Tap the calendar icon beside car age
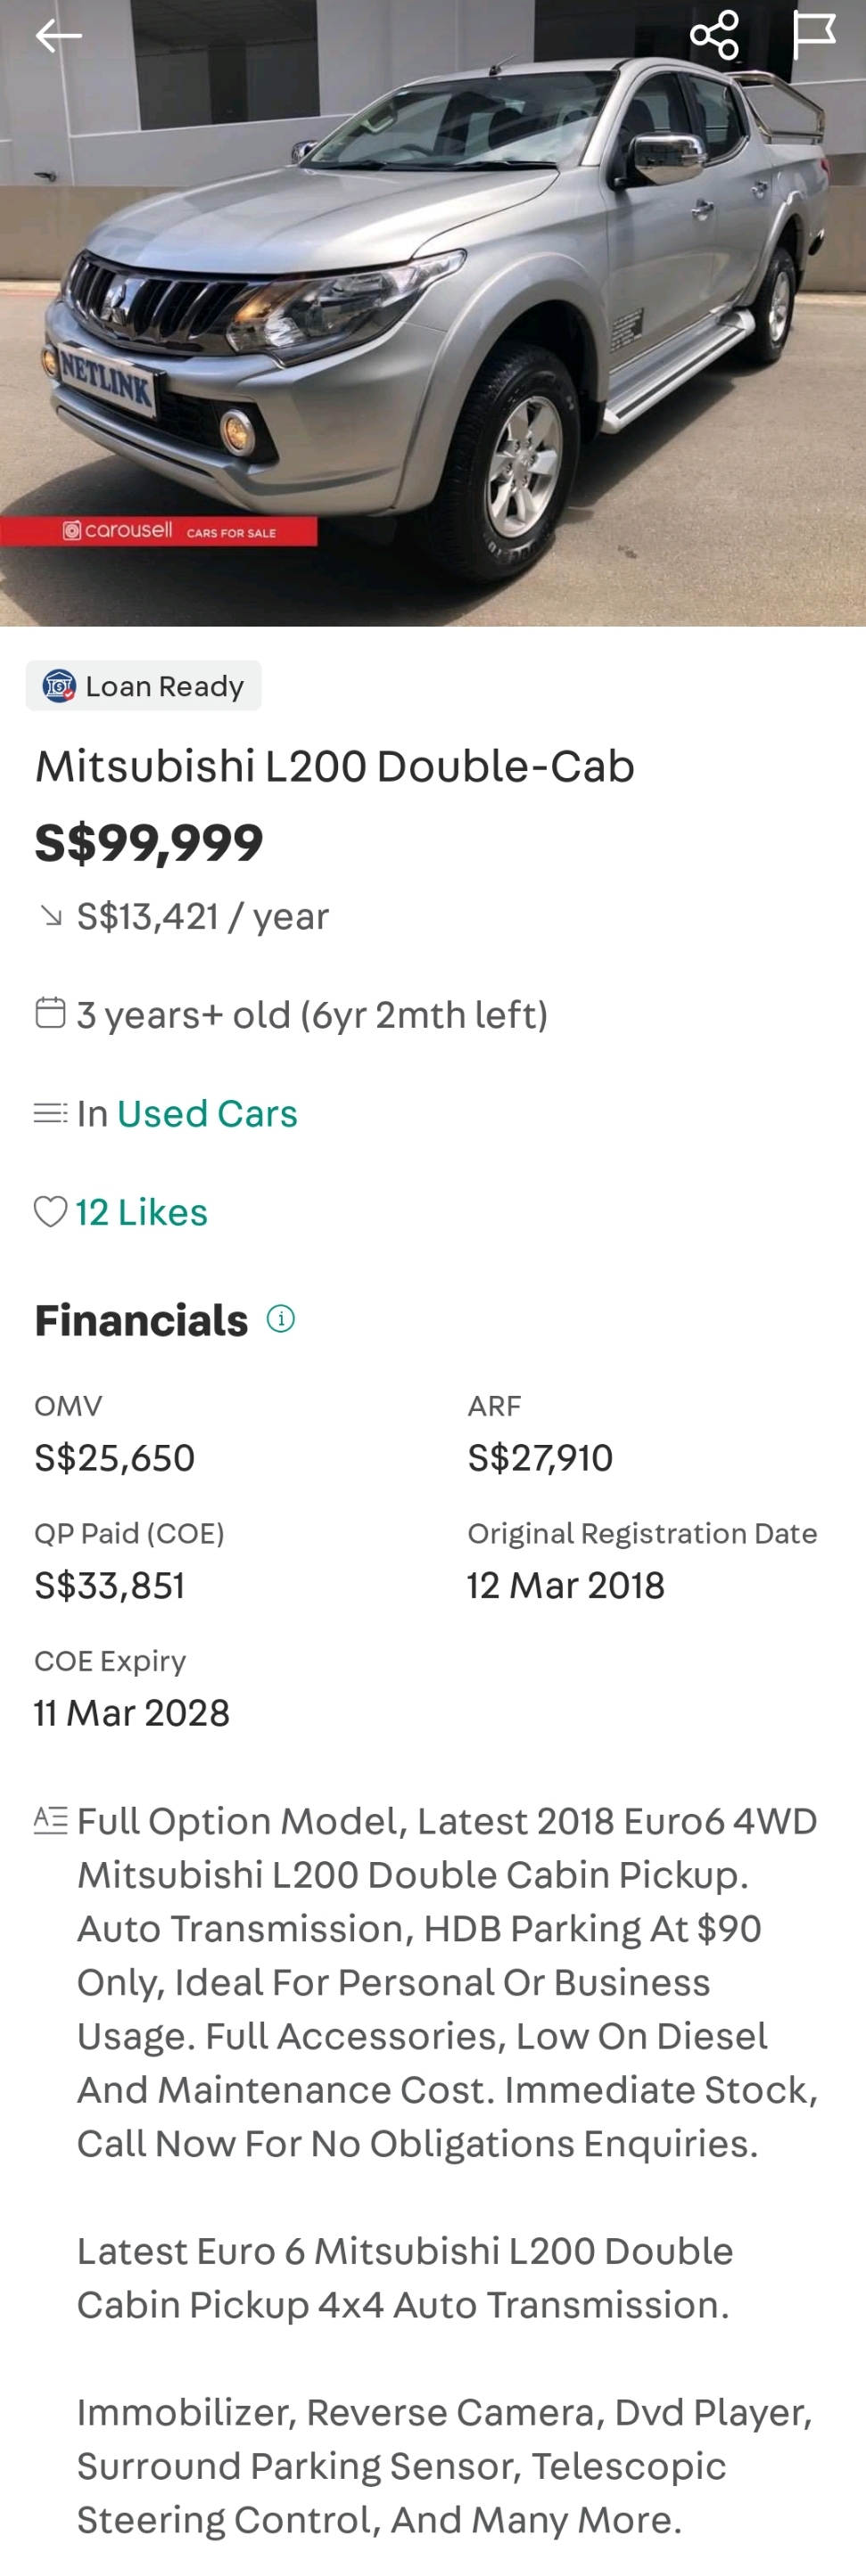The image size is (866, 2576). [x=50, y=1013]
